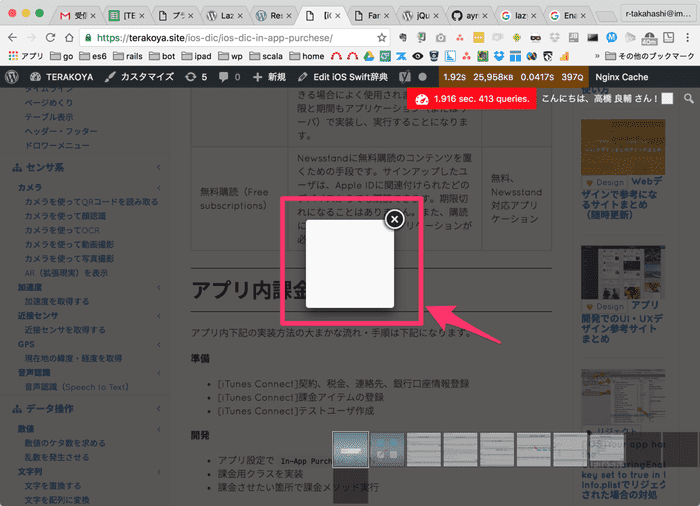Open カメラを使ってQRコードを読み取る link
The width and height of the screenshot is (700, 506).
[91, 202]
